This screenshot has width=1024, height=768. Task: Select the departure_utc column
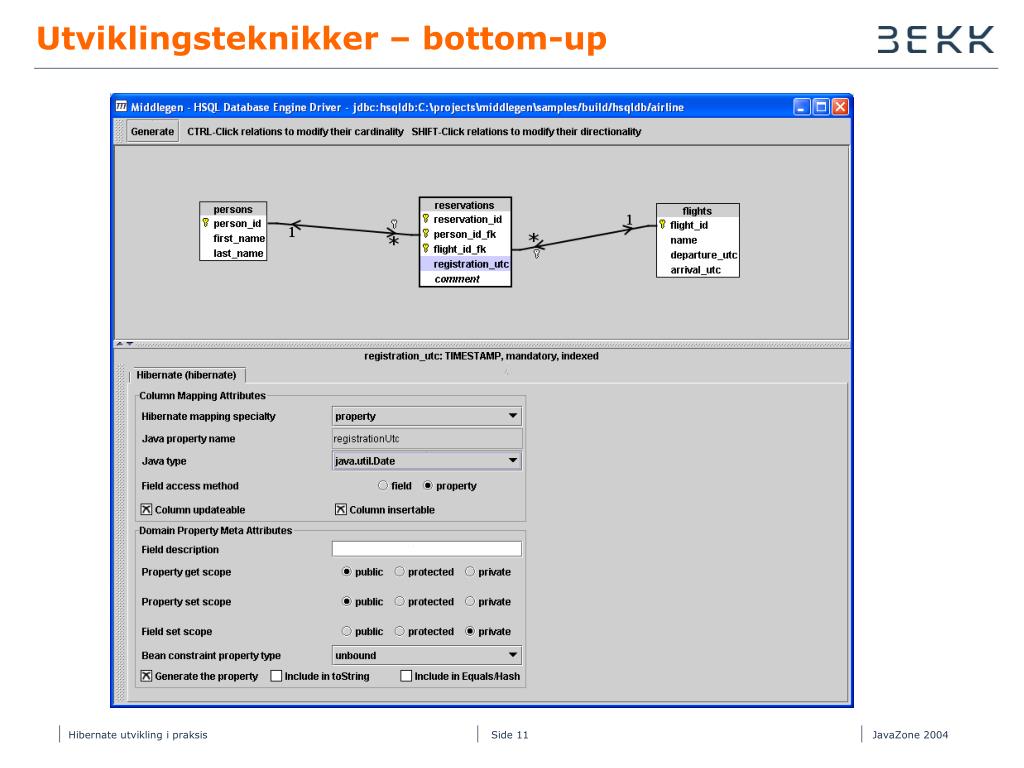pos(703,255)
